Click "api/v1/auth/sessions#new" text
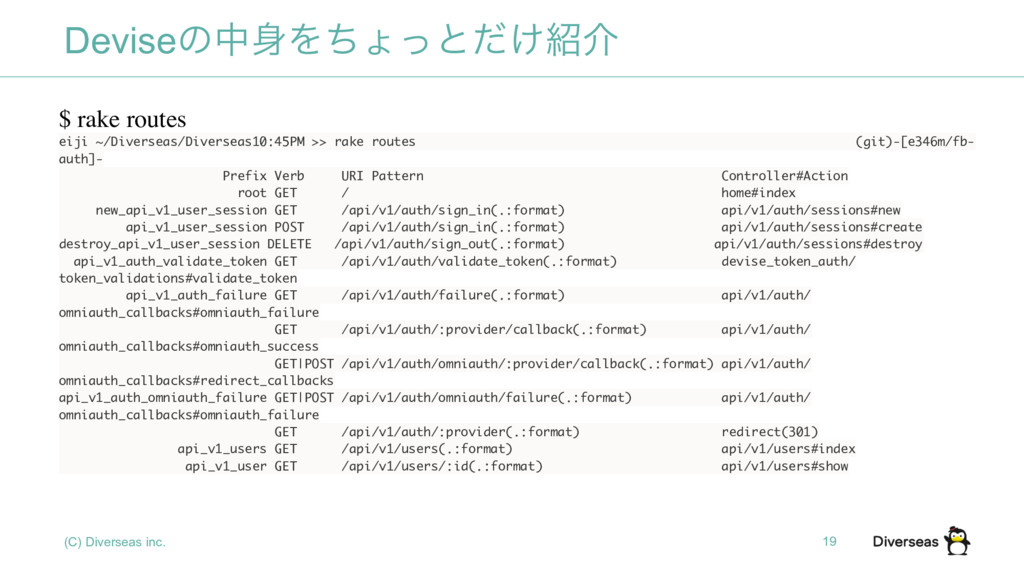 click(x=810, y=210)
